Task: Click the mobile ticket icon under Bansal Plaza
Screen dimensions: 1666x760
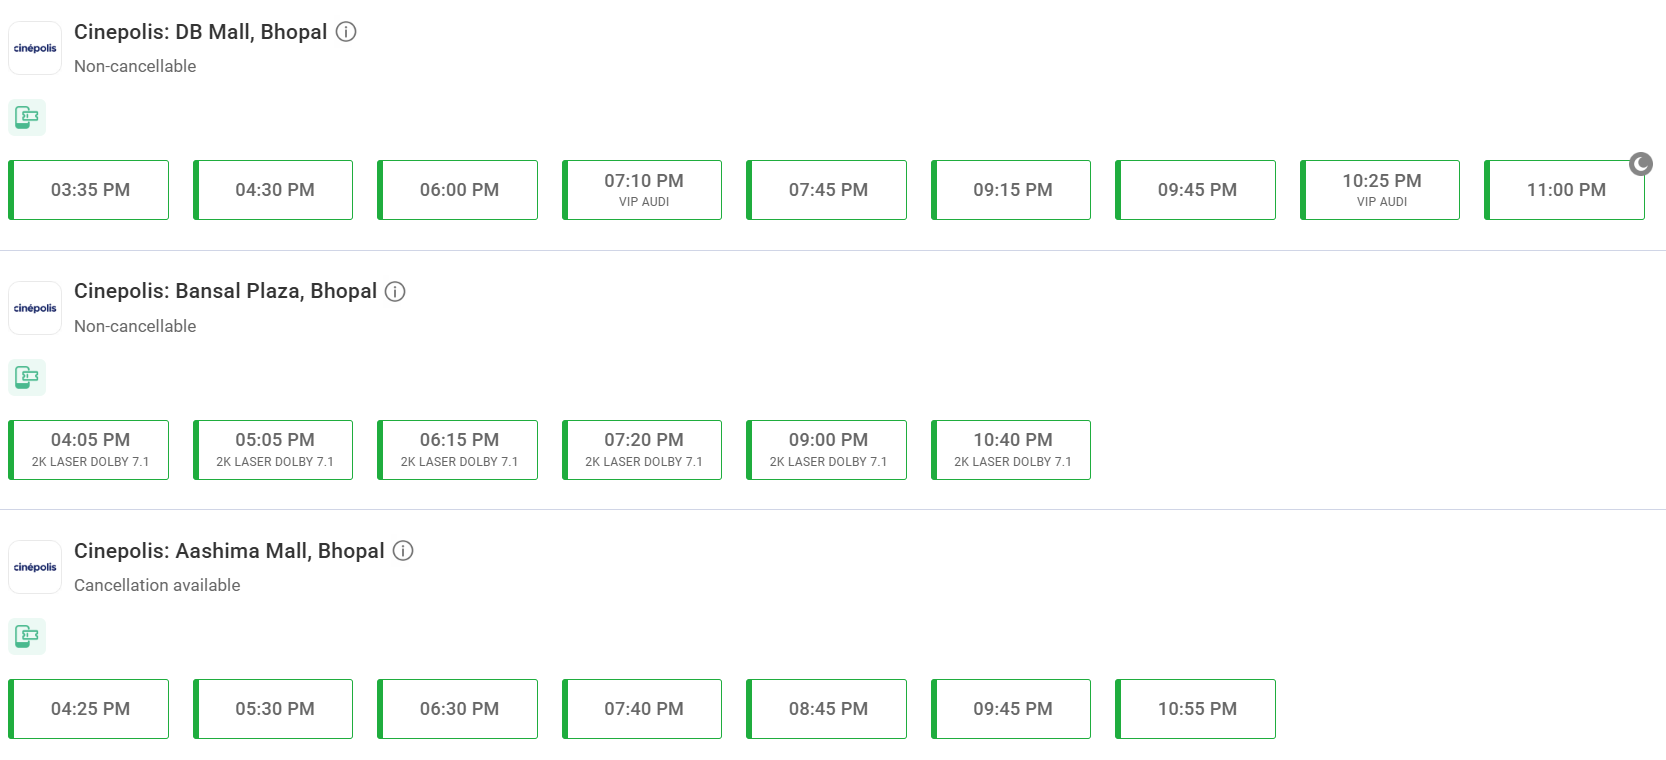Action: (27, 377)
